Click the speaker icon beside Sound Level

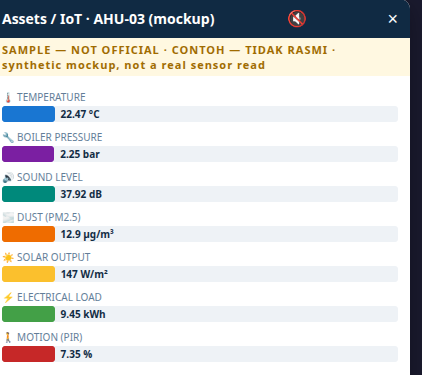(x=8, y=177)
